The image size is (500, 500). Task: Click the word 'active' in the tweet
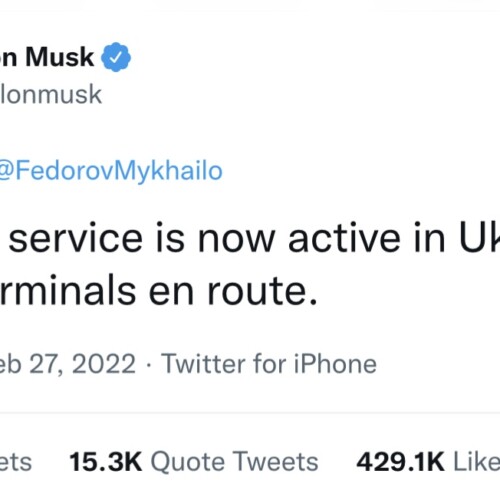click(x=344, y=239)
